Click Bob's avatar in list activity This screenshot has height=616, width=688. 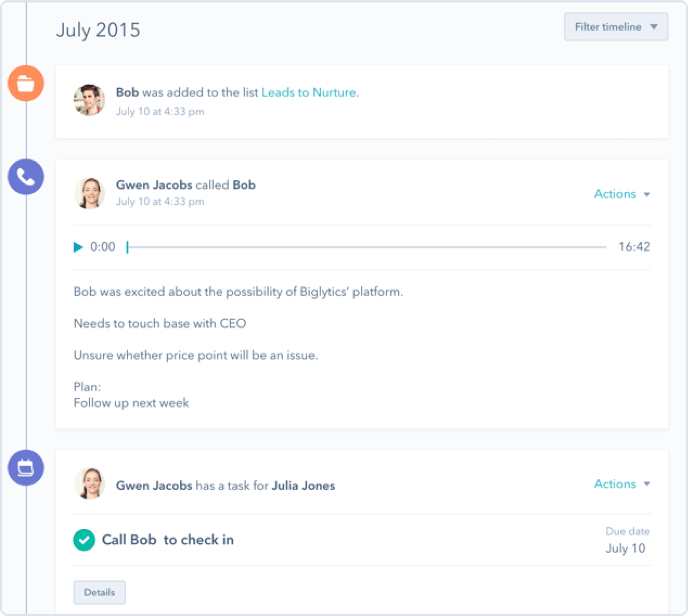[x=89, y=100]
